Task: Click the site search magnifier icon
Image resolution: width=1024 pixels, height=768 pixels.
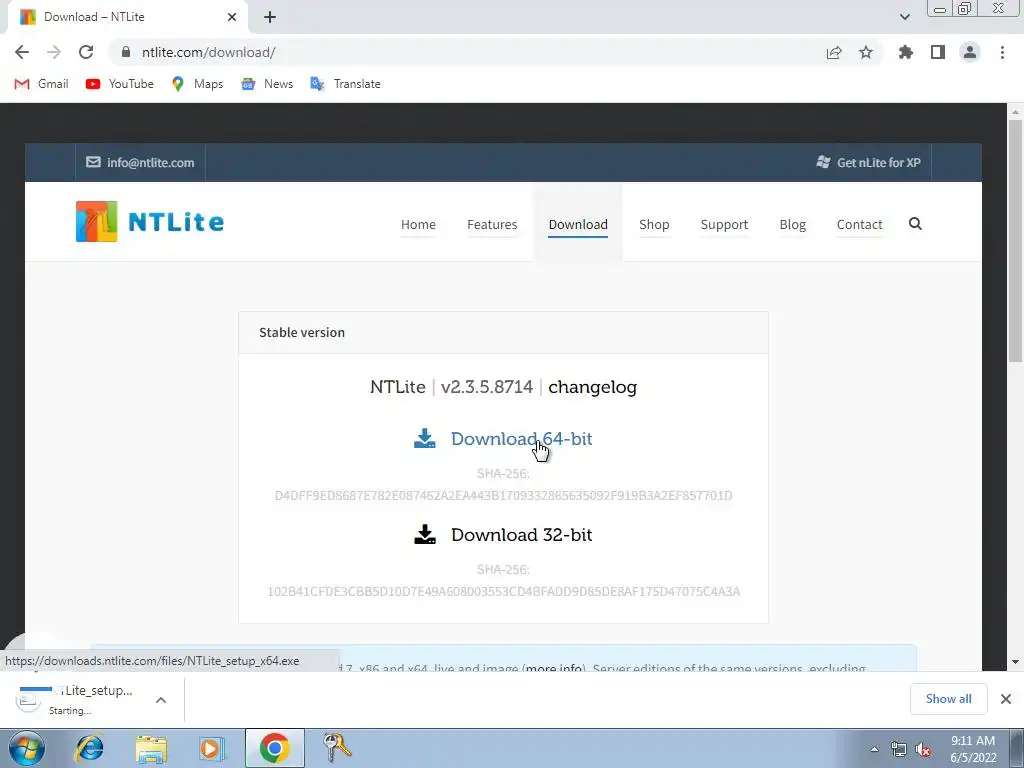Action: coord(915,224)
